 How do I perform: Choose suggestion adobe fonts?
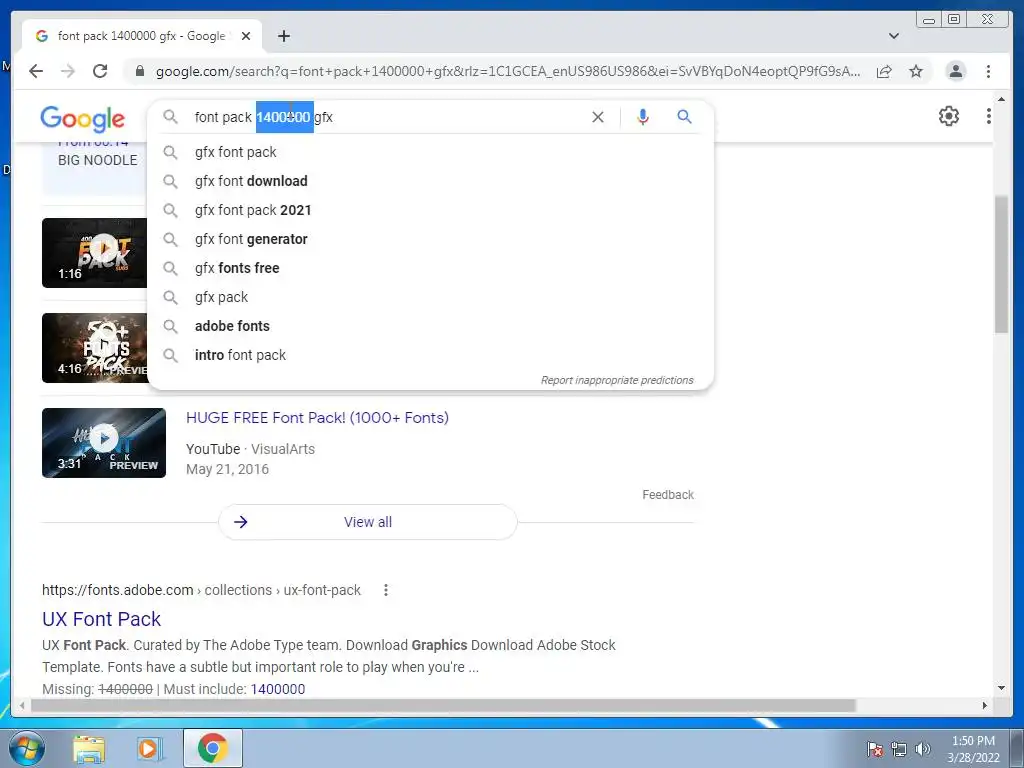coord(431,326)
